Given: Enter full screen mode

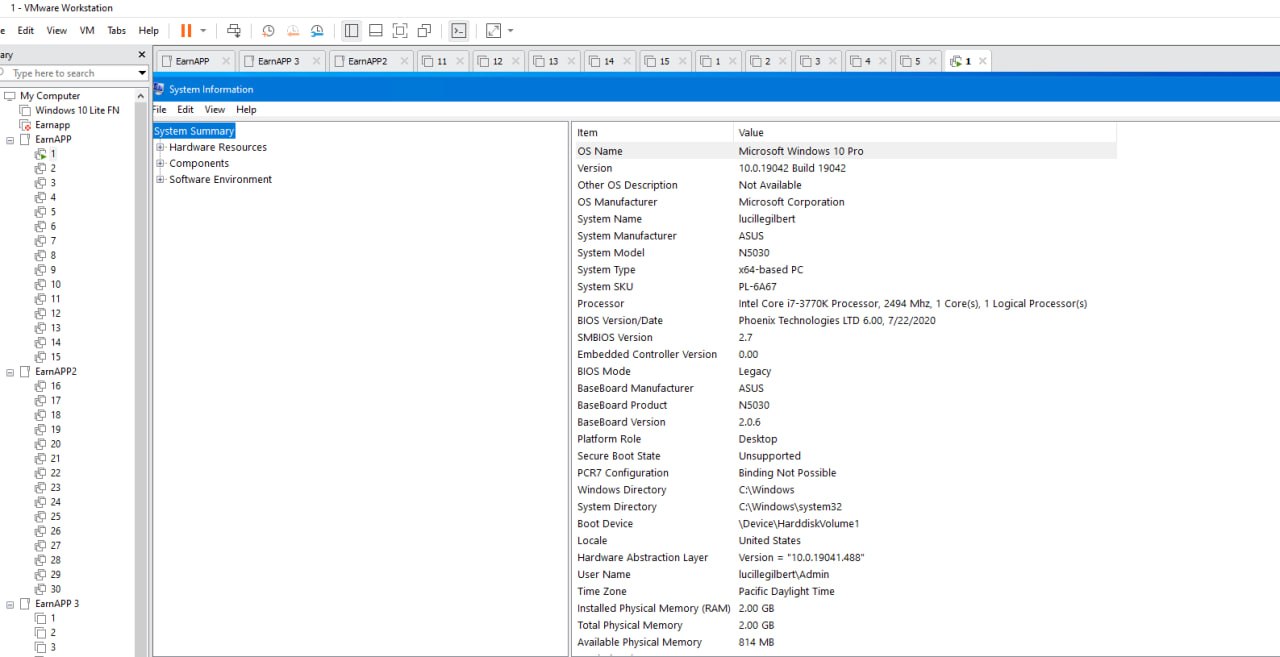Looking at the screenshot, I should (x=400, y=30).
